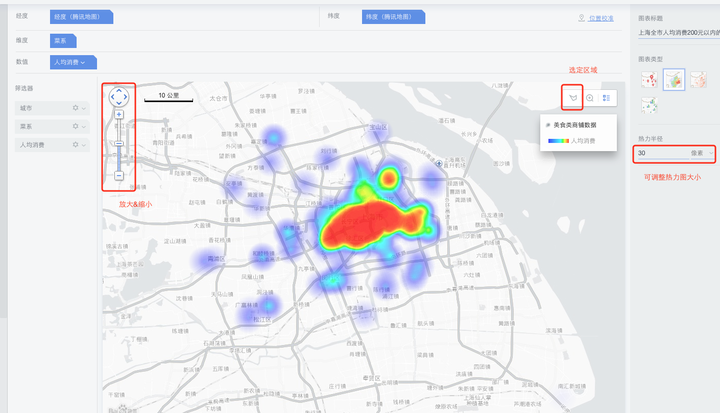The height and width of the screenshot is (413, 720).
Task: Open settings gear for 人均消费 filter
Action: click(x=75, y=145)
